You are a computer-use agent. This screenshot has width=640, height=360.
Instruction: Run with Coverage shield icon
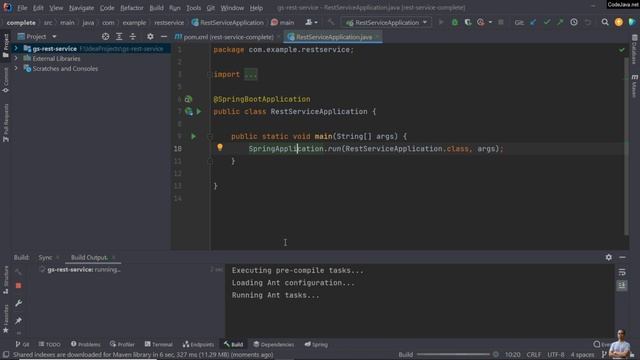point(468,22)
